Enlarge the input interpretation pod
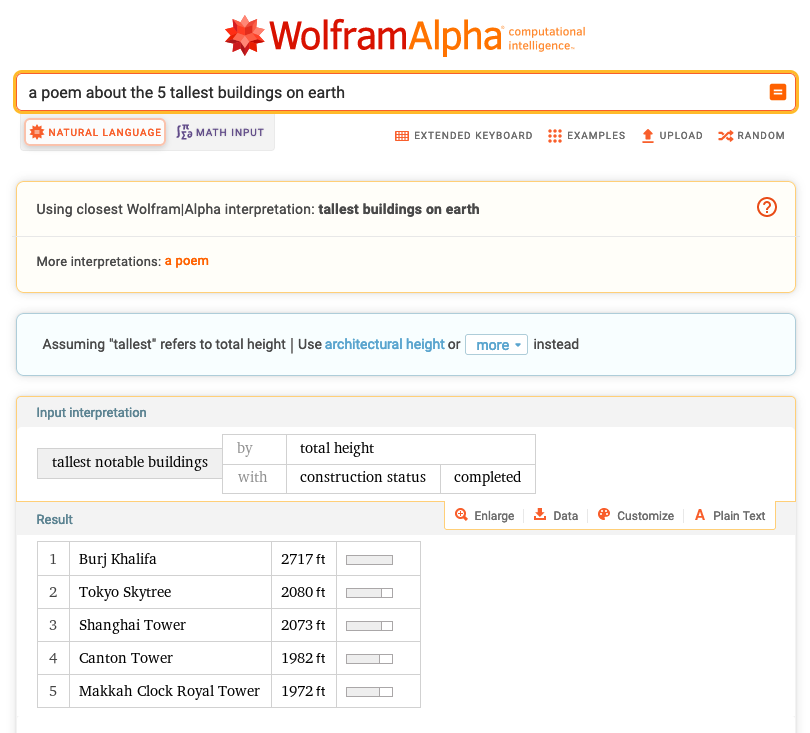810x733 pixels. pyautogui.click(x=485, y=516)
